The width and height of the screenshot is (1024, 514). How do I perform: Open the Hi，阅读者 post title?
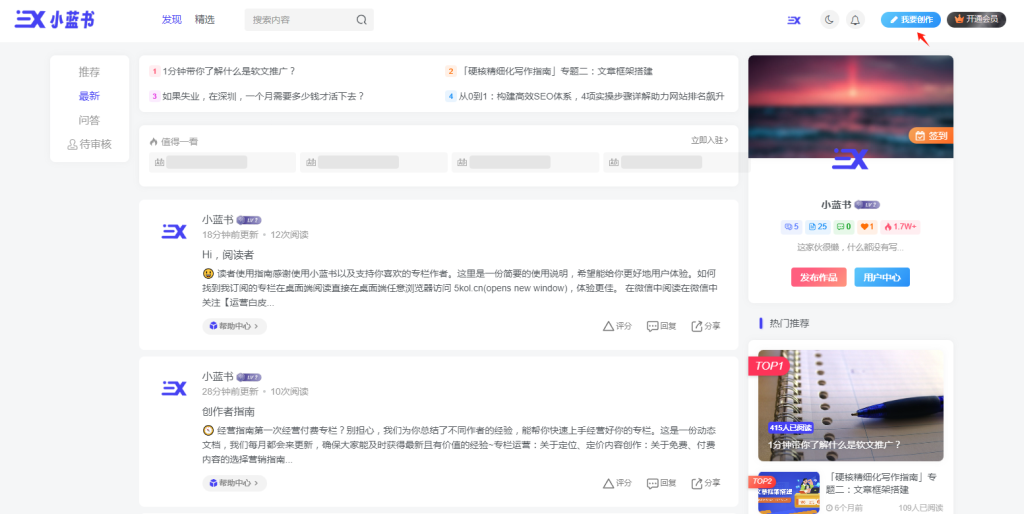tap(228, 255)
